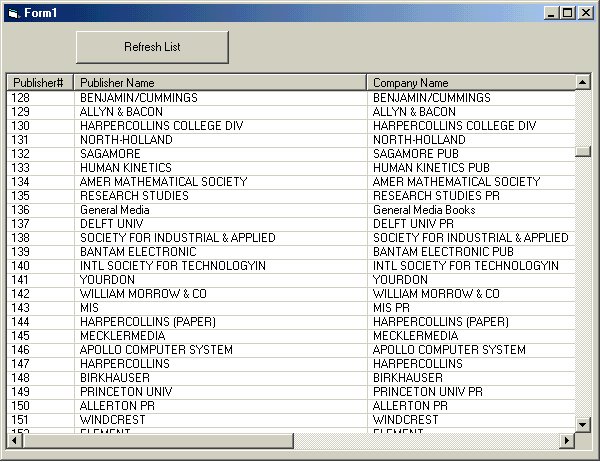Select publisher number 140

click(x=20, y=266)
